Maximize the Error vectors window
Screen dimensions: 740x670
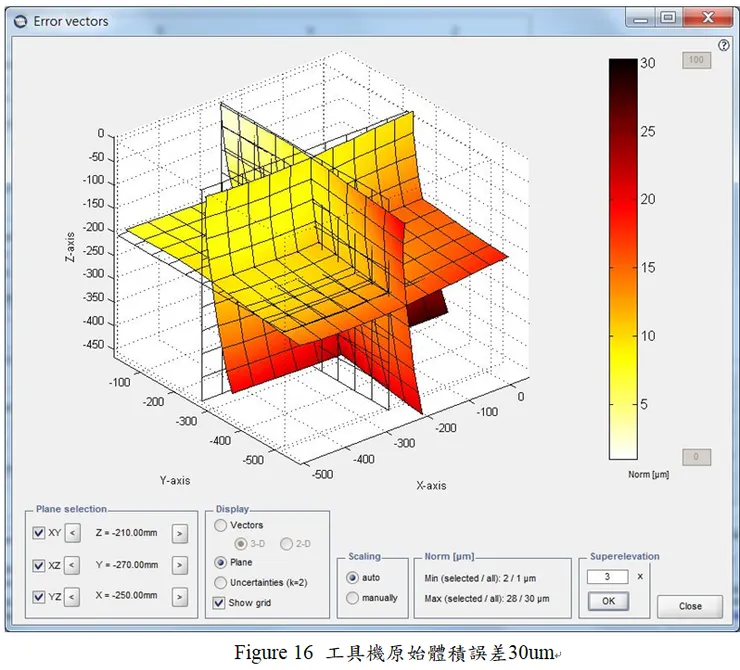tap(668, 18)
